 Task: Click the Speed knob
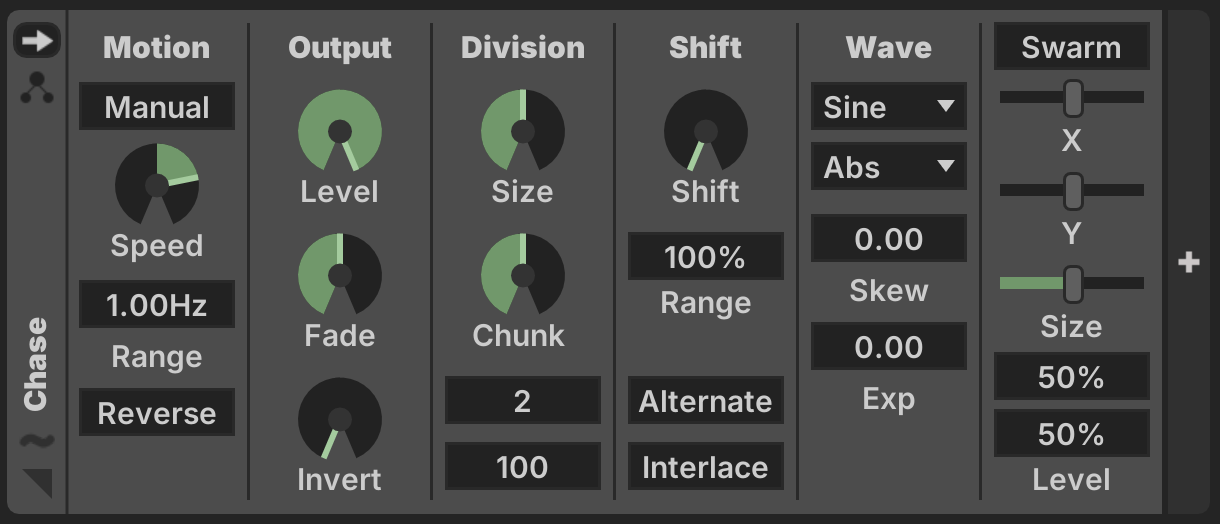[157, 185]
